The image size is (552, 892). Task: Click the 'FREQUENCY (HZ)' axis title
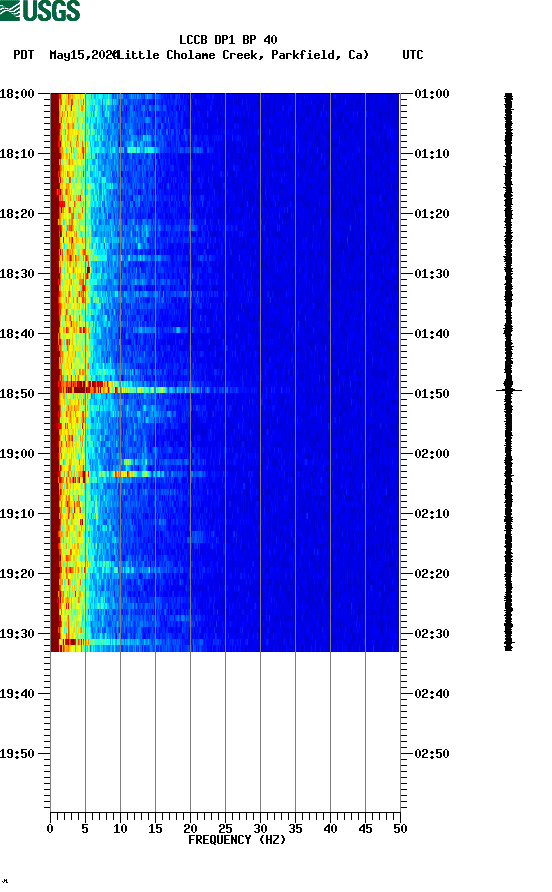(x=237, y=840)
